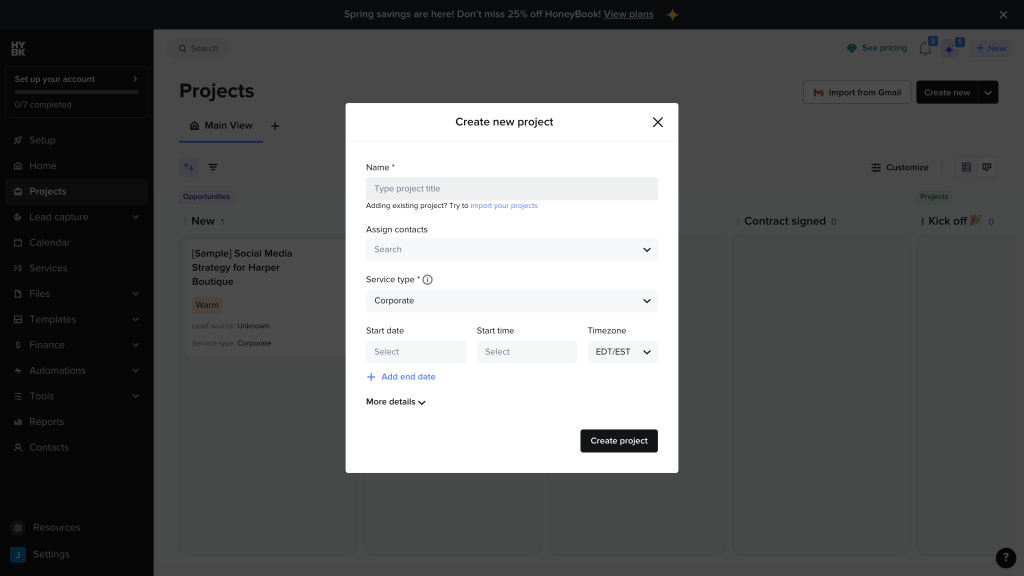Click the Name project title field
The image size is (1024, 576).
[x=511, y=189]
